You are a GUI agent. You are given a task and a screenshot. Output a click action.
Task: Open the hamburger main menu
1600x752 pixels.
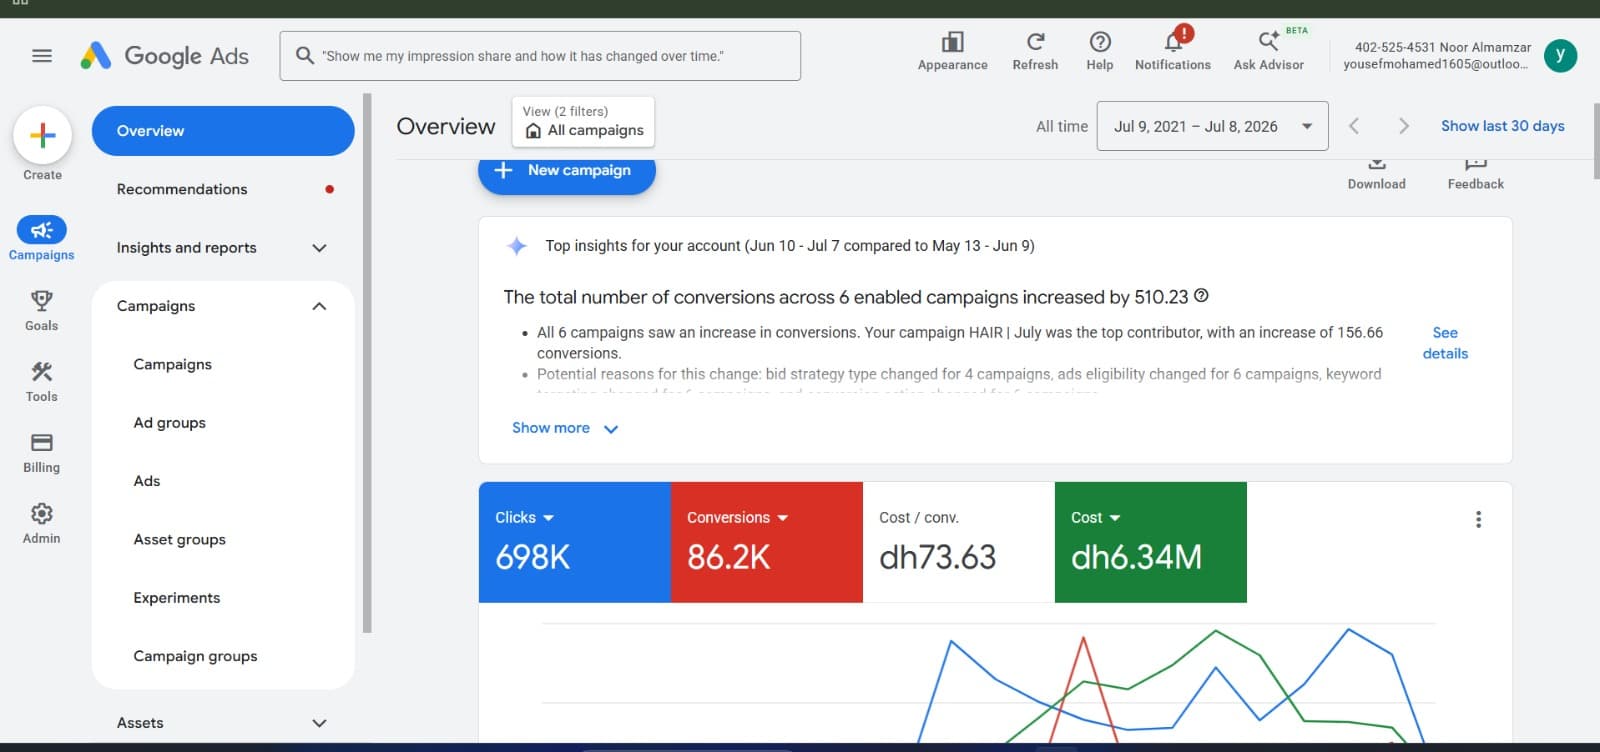coord(42,56)
